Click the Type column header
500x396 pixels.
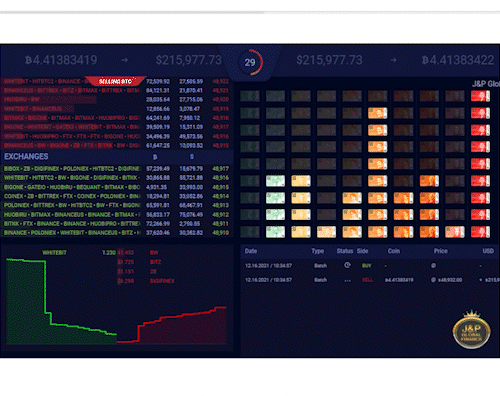tap(318, 251)
